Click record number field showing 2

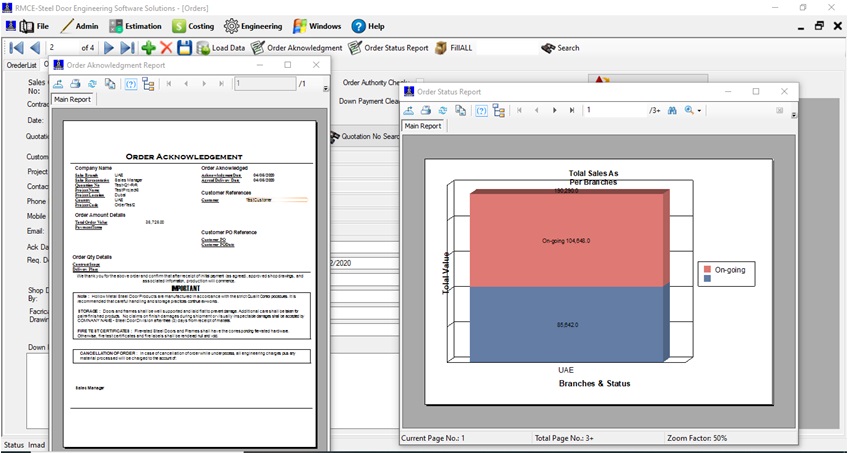click(x=62, y=48)
